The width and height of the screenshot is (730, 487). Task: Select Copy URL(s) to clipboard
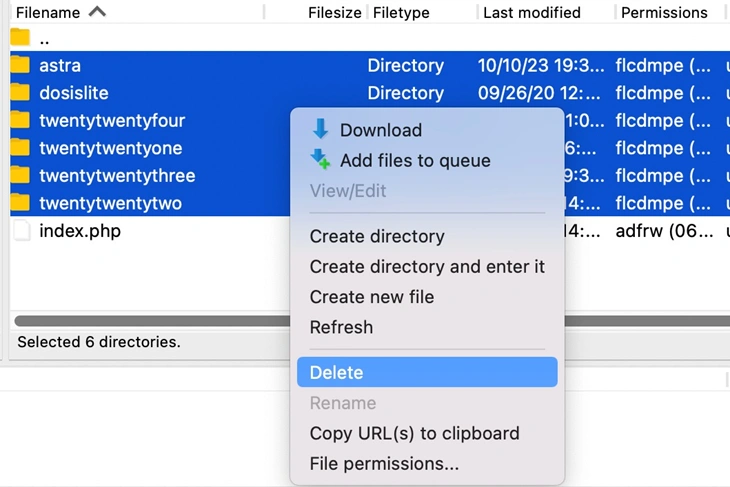(427, 433)
